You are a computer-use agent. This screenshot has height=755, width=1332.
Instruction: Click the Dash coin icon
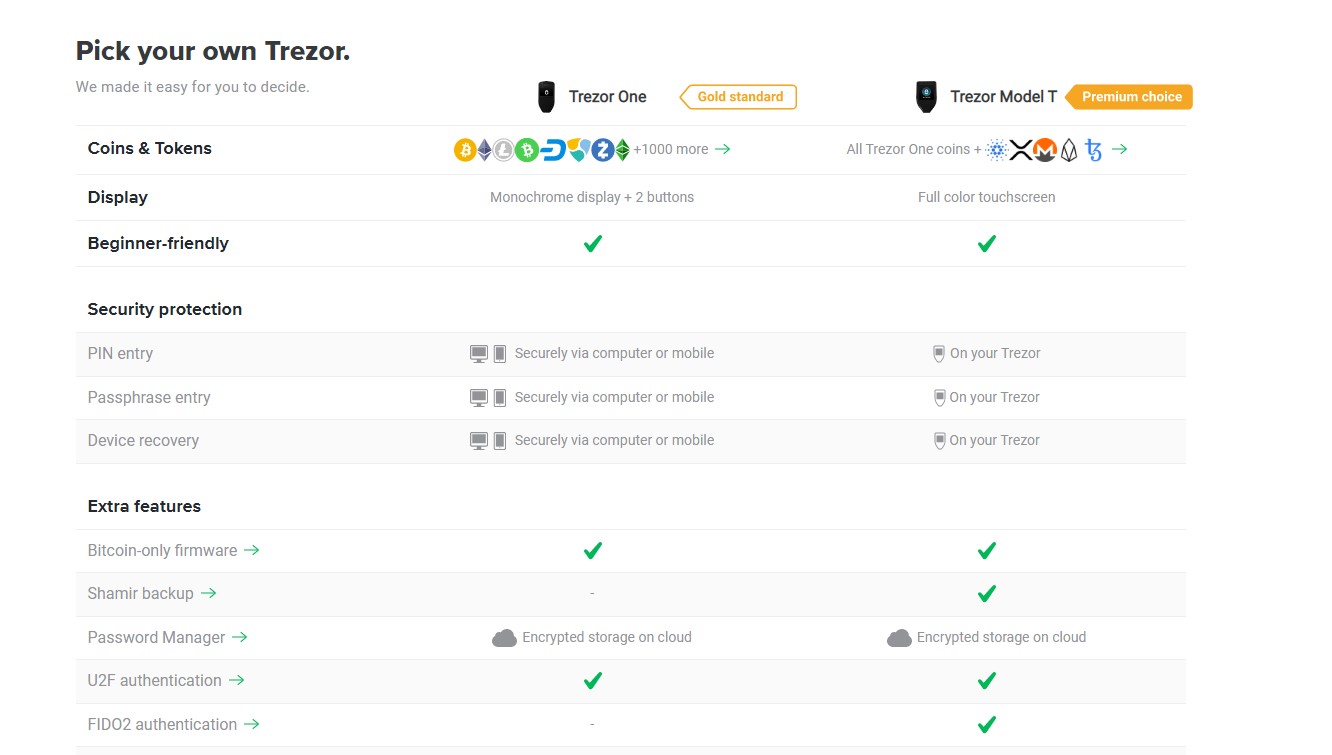(x=553, y=150)
